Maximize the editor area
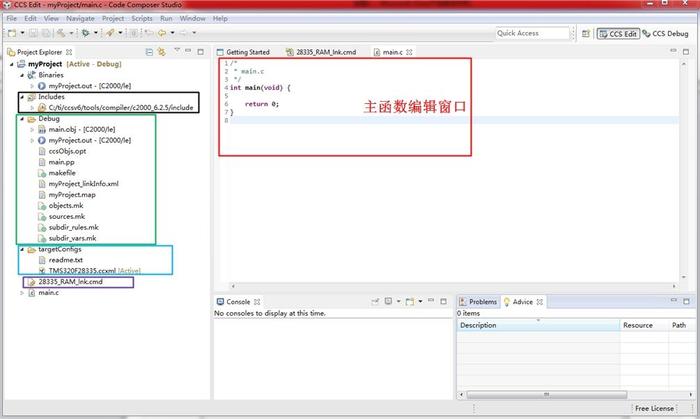Screen dimensions: 700x419 686,51
